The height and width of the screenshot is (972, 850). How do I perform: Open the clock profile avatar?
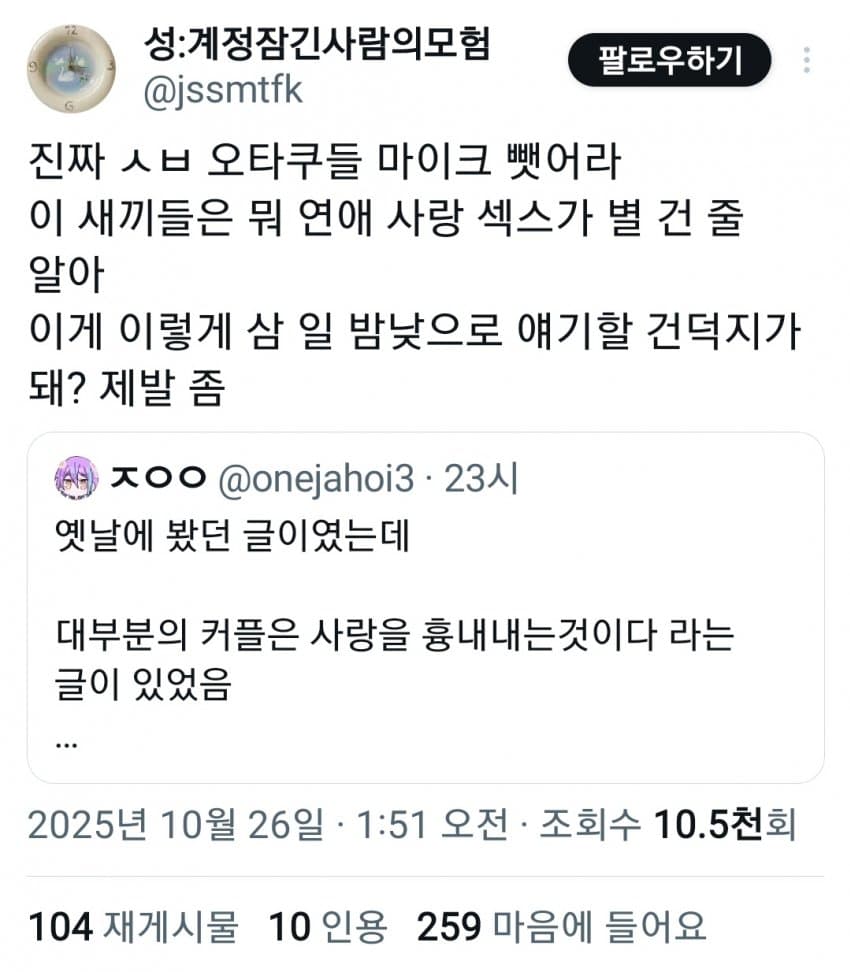71,69
